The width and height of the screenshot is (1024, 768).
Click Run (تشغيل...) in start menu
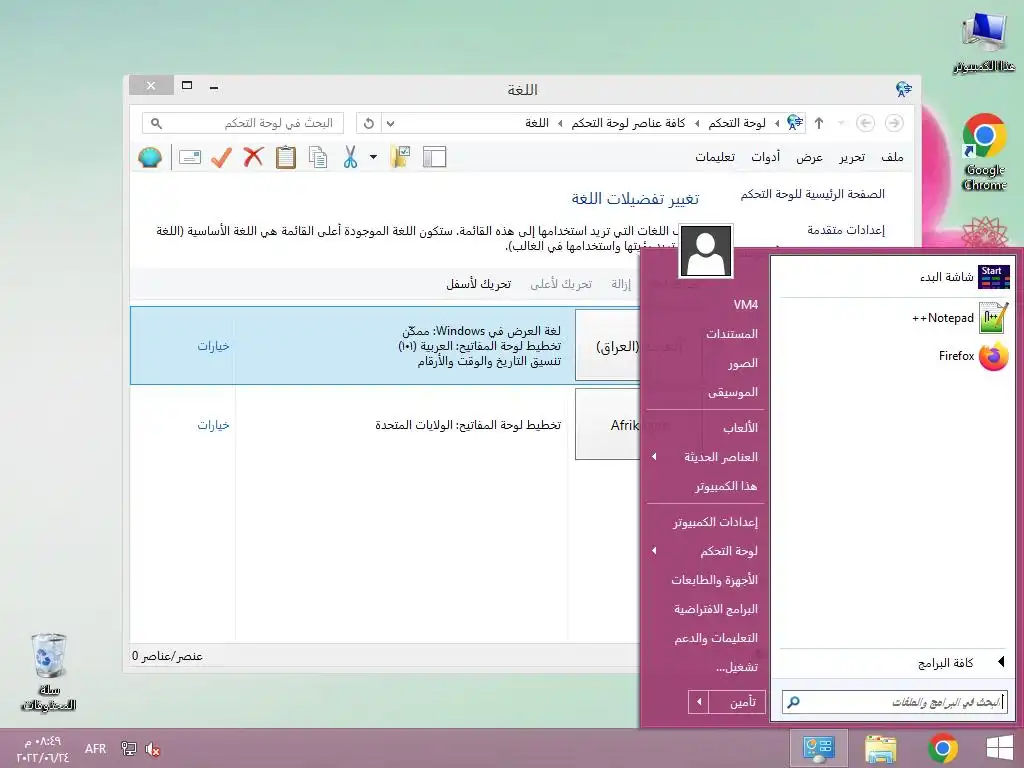coord(737,667)
